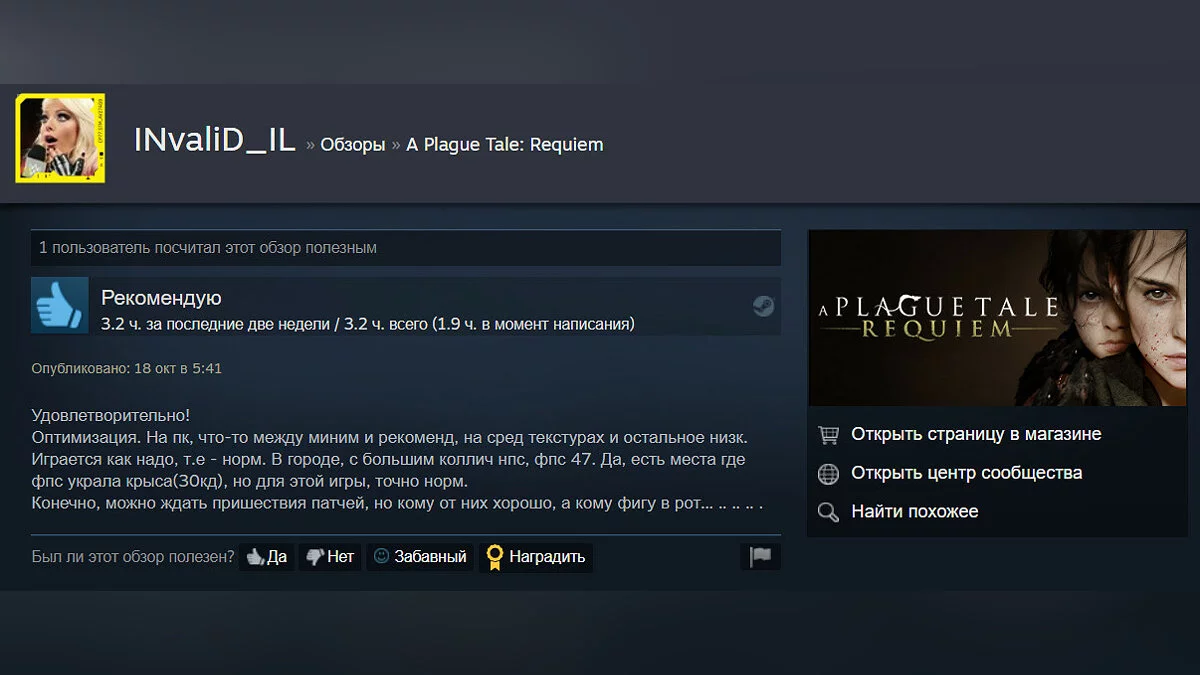Open A Plague Tale: Requiem breadcrumb link
1200x675 pixels.
pos(505,145)
